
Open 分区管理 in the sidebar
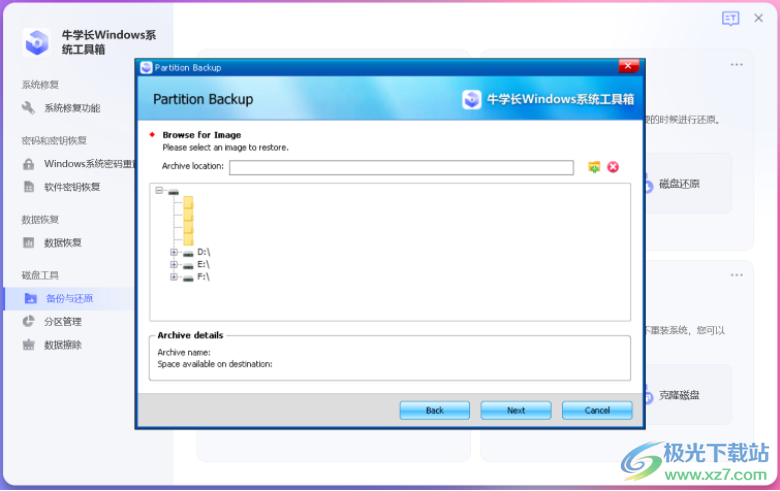63,322
